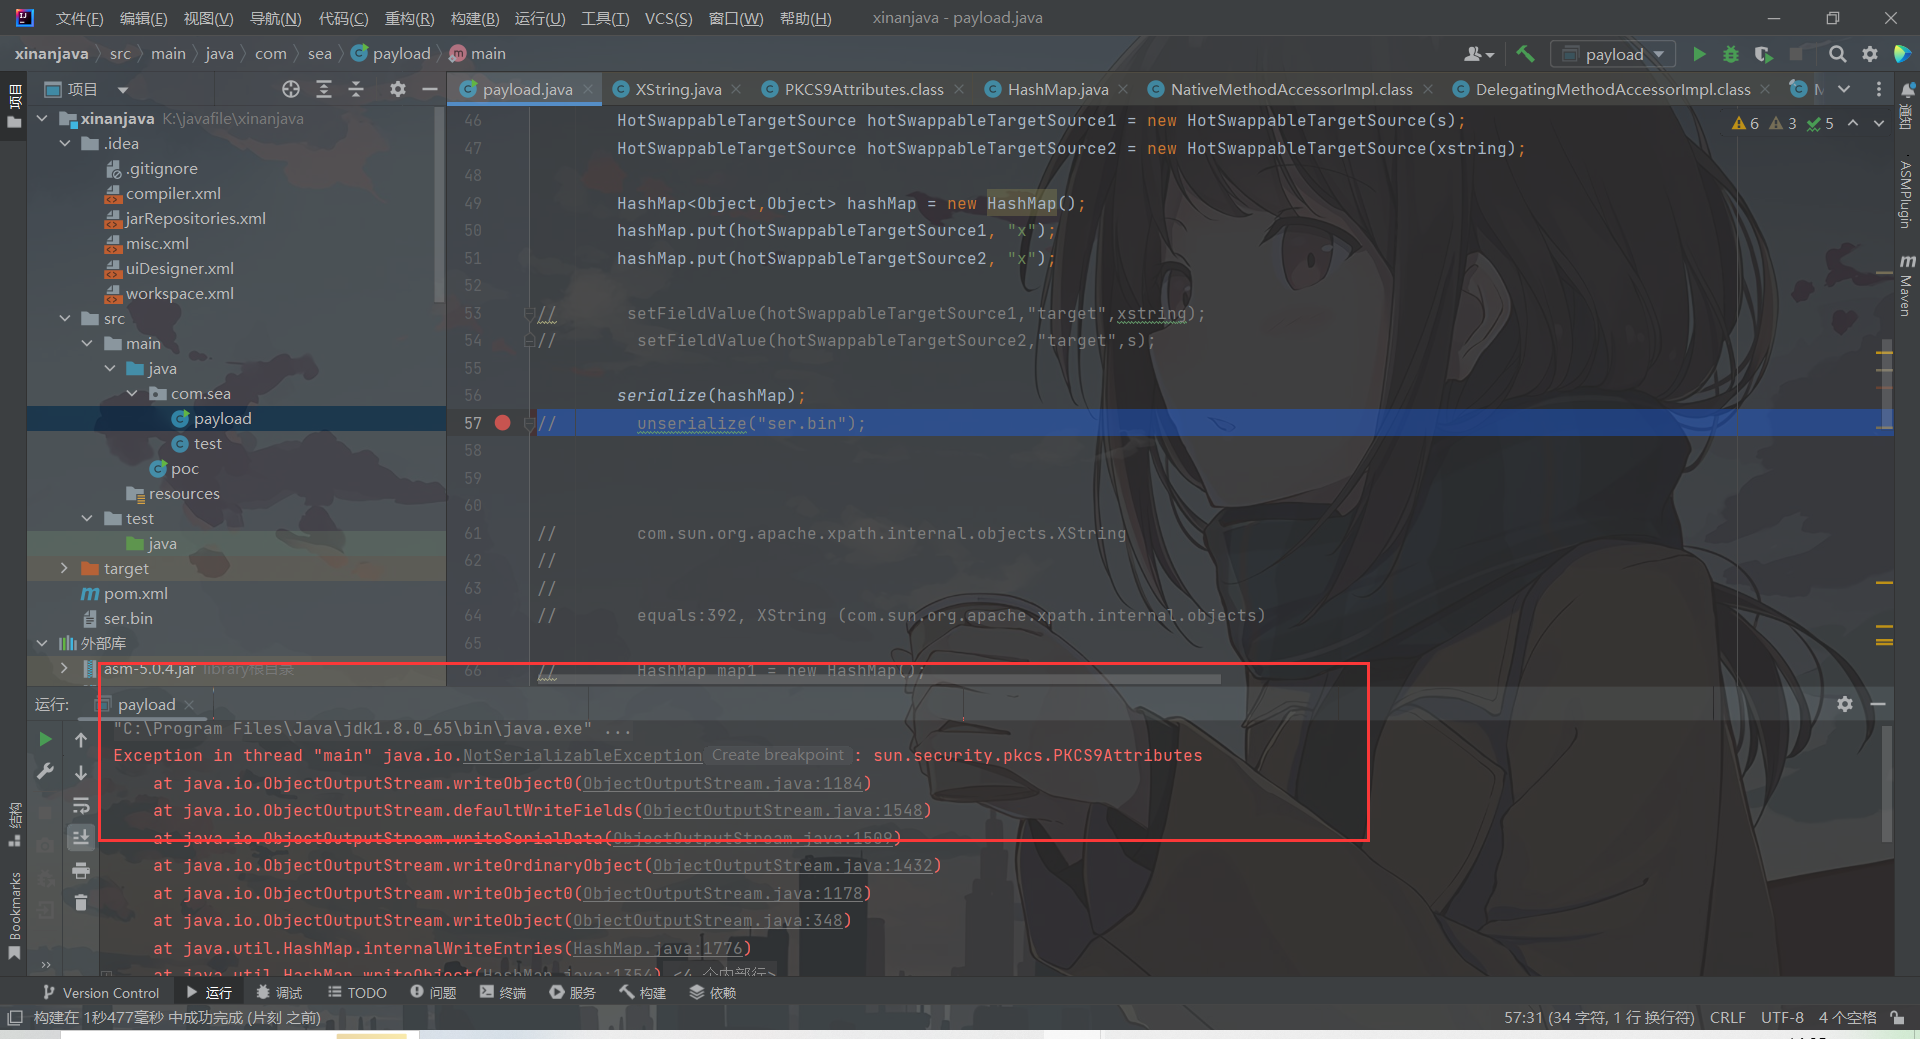
Task: Change UTF-8 encoding in status bar
Action: coord(1782,1017)
